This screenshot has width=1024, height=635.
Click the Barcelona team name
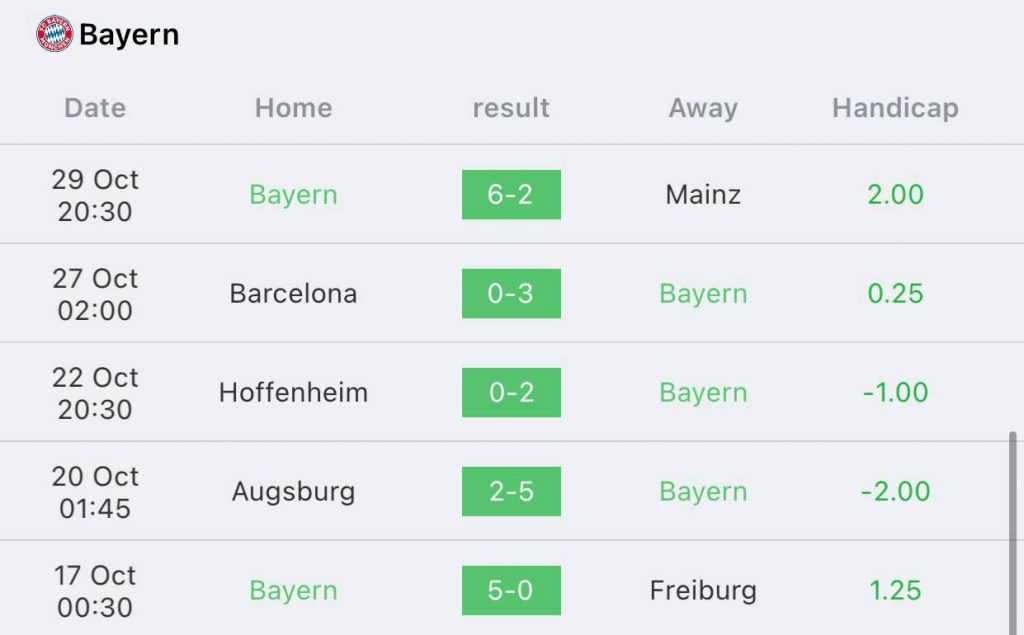(x=293, y=293)
